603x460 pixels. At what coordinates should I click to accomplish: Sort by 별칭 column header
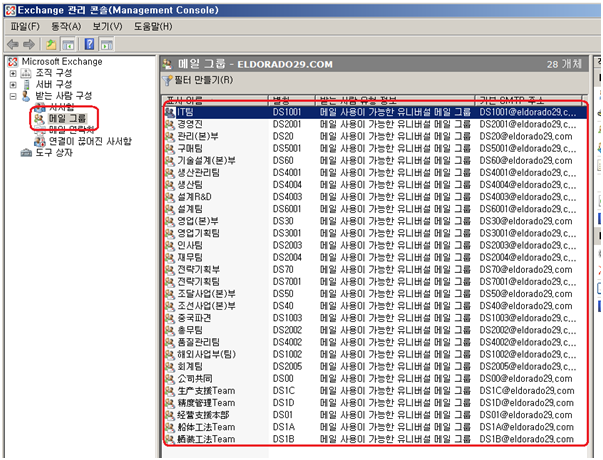291,100
